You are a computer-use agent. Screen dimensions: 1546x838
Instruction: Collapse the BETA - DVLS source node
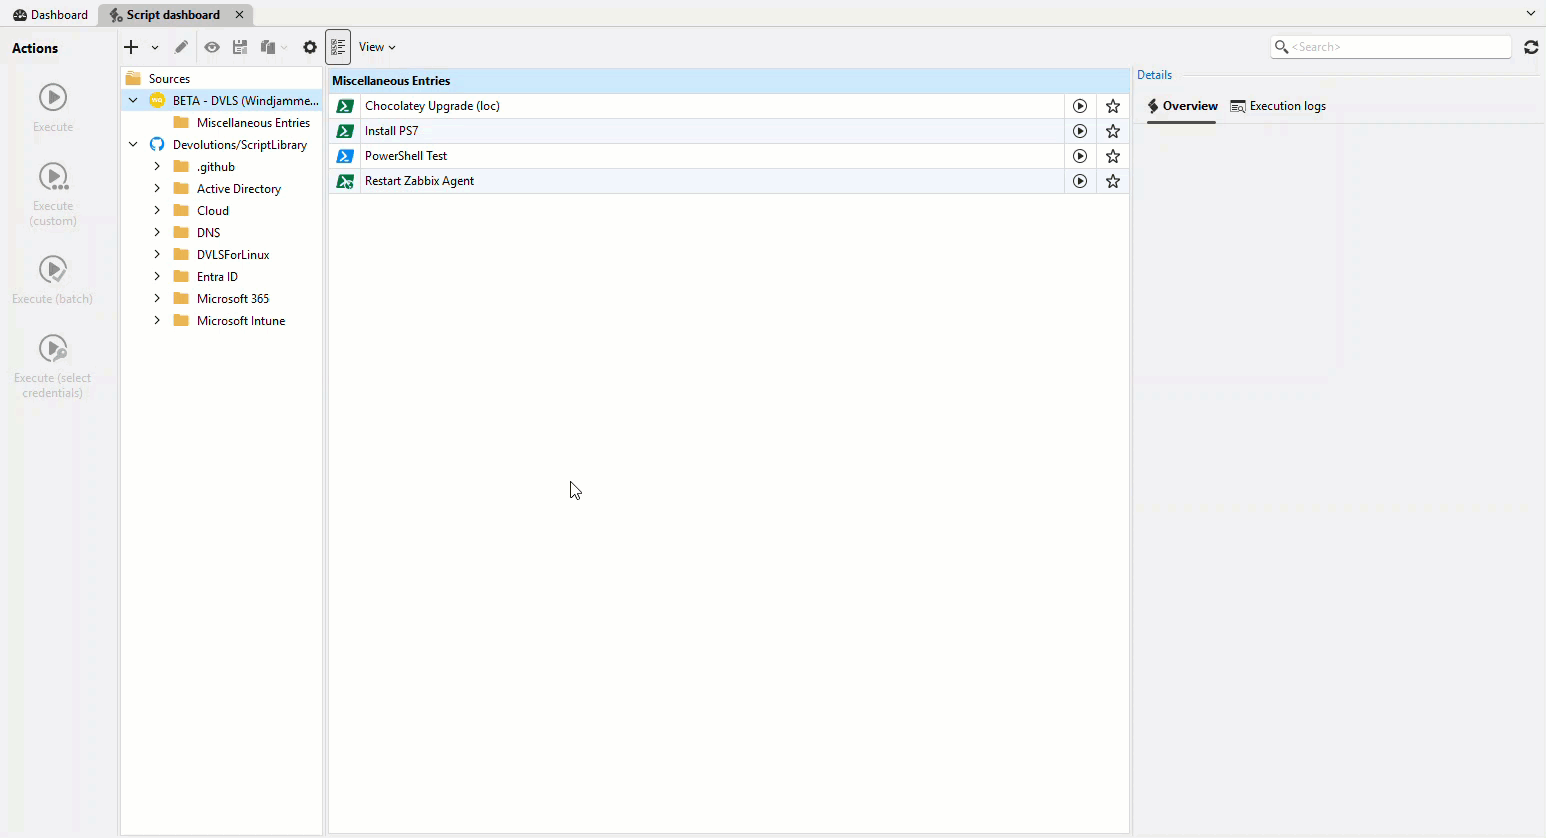pos(133,101)
